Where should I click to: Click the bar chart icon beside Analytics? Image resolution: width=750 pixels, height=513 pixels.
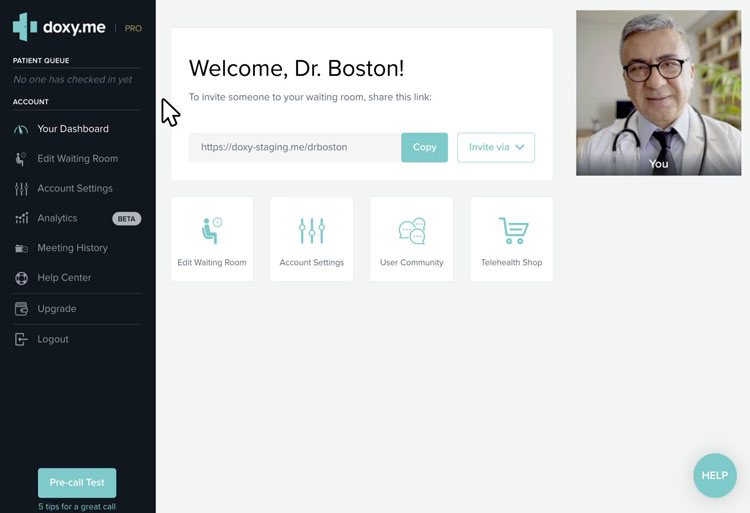coord(22,218)
